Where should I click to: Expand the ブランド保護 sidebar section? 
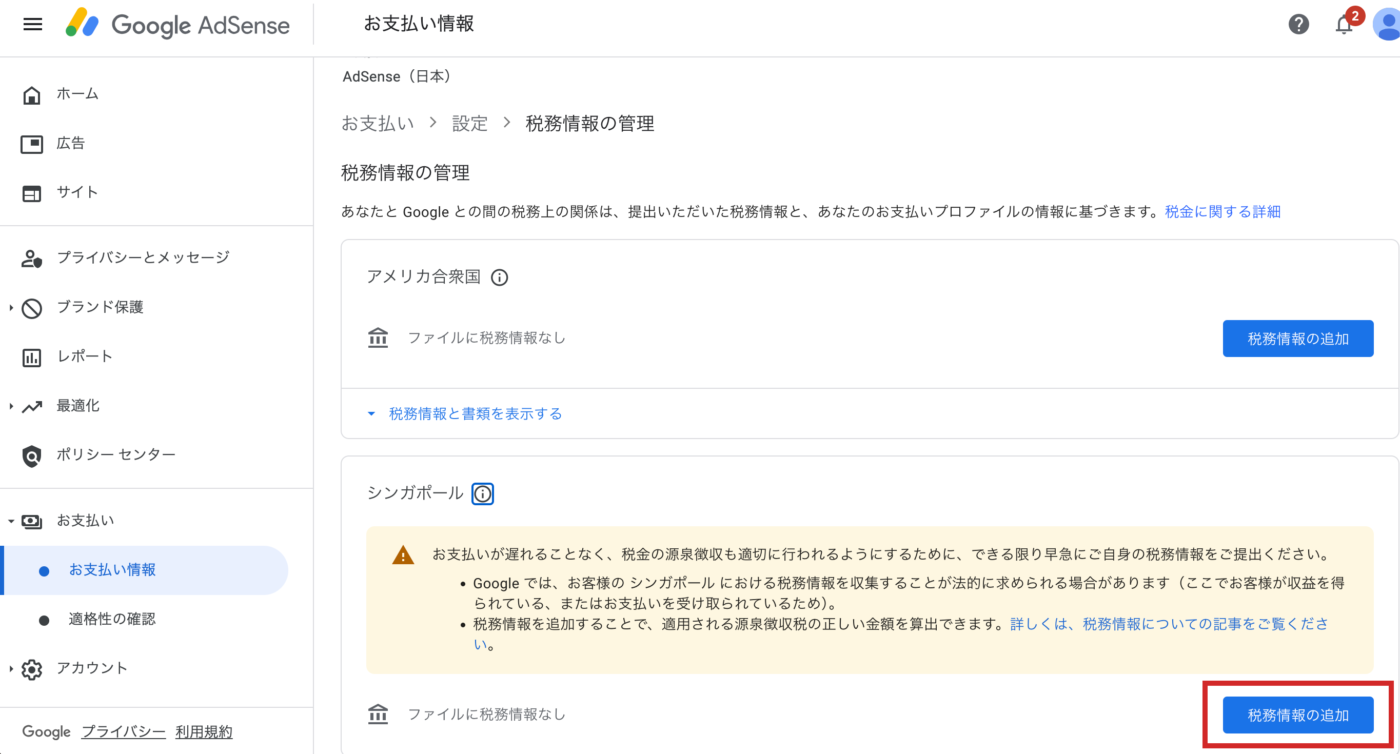pyautogui.click(x=11, y=308)
